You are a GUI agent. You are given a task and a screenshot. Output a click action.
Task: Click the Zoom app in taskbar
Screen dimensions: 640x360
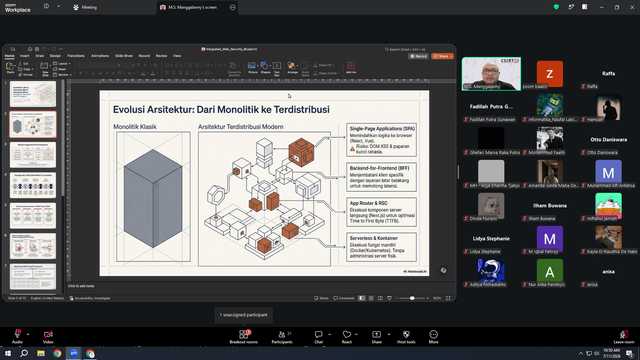[x=74, y=353]
